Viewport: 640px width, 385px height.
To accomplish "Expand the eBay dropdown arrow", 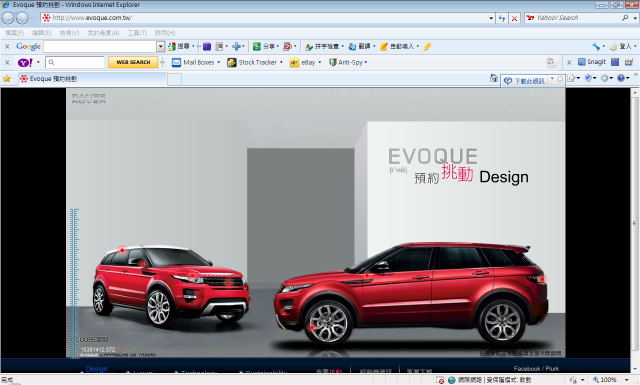I will (x=320, y=62).
